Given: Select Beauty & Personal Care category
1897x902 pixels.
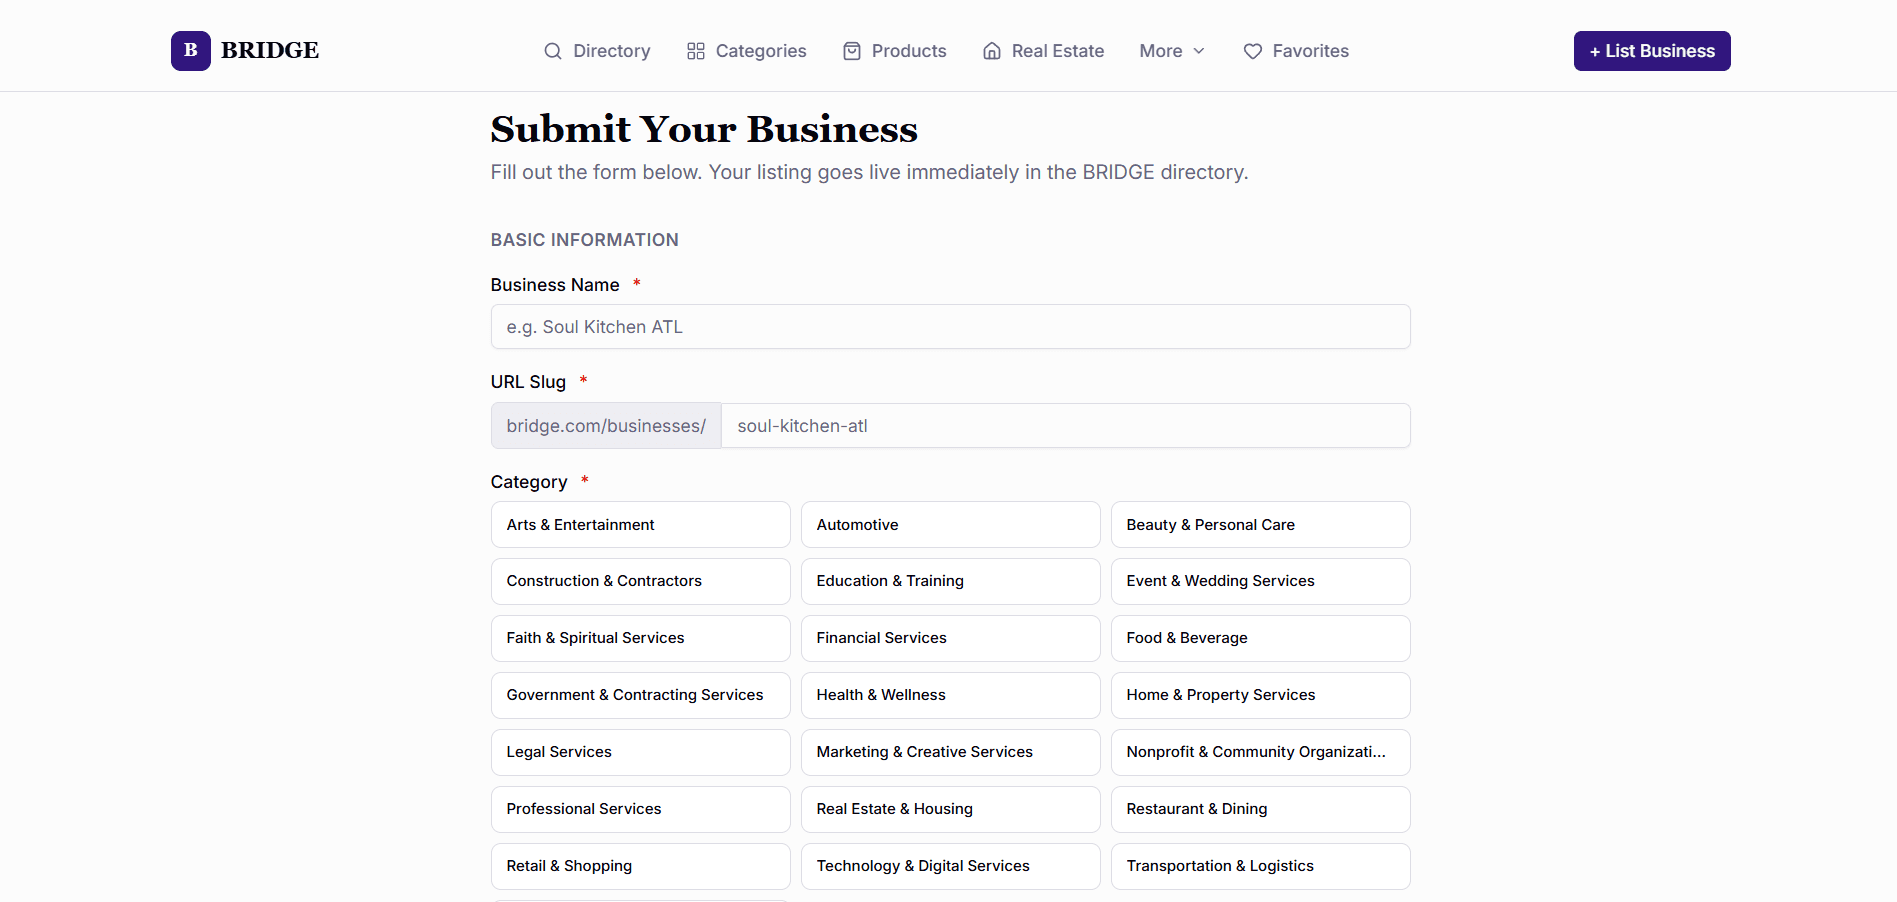Looking at the screenshot, I should point(1261,525).
